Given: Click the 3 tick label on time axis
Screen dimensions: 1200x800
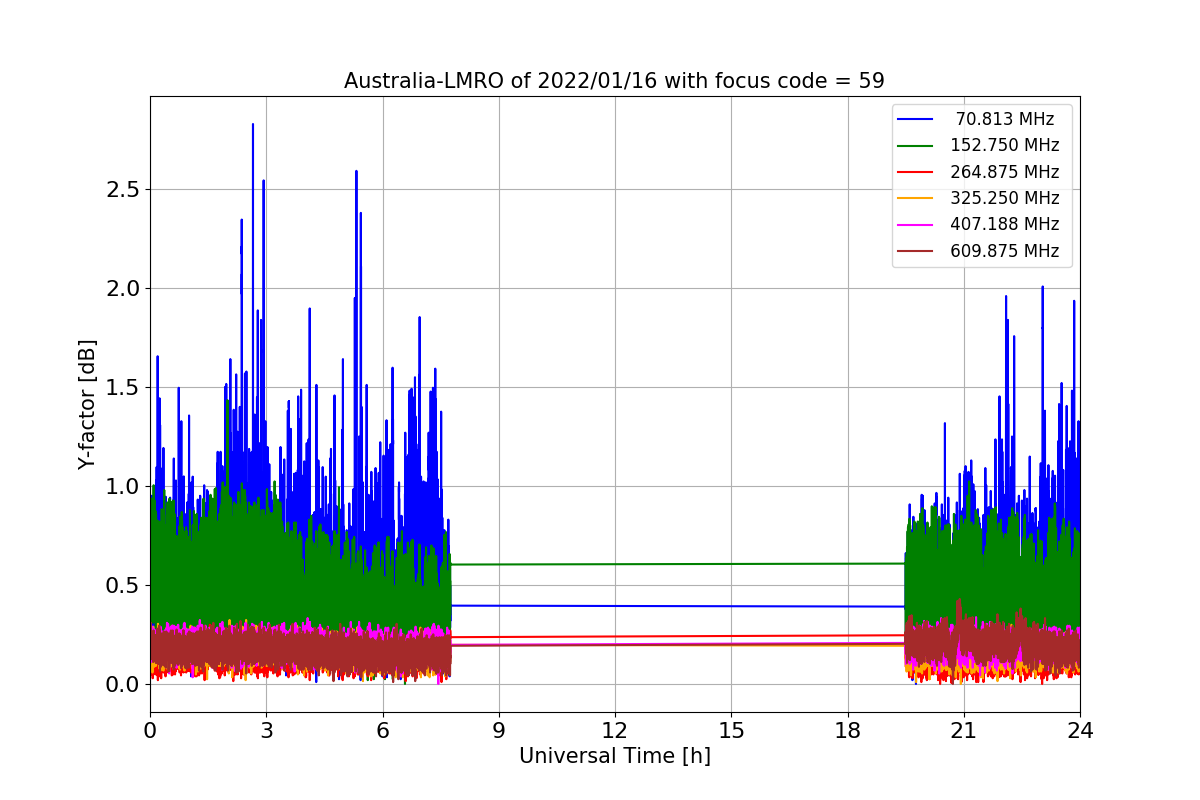Looking at the screenshot, I should click(266, 730).
